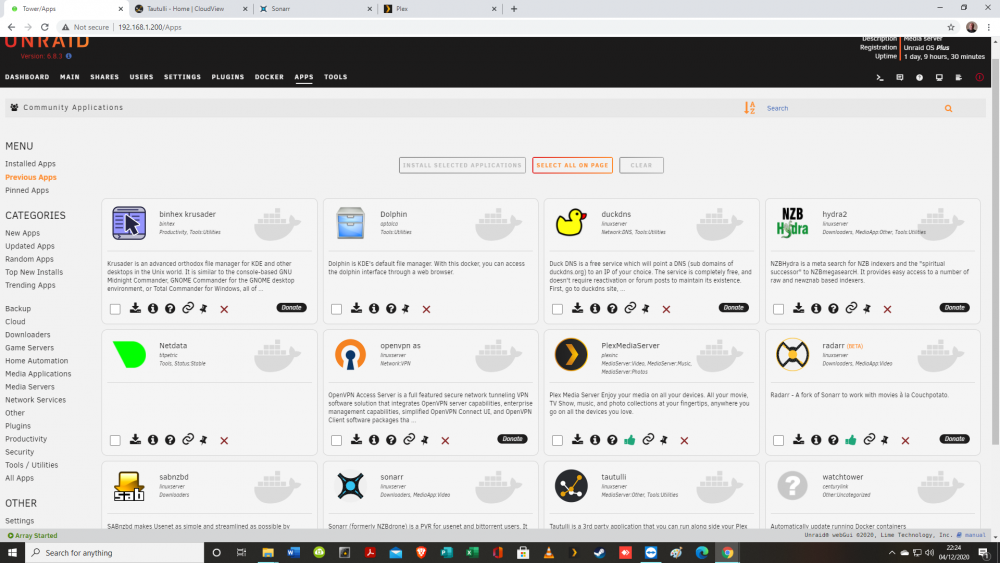Viewport: 1000px width, 563px height.
Task: Open the Tools menu
Action: pyautogui.click(x=335, y=77)
